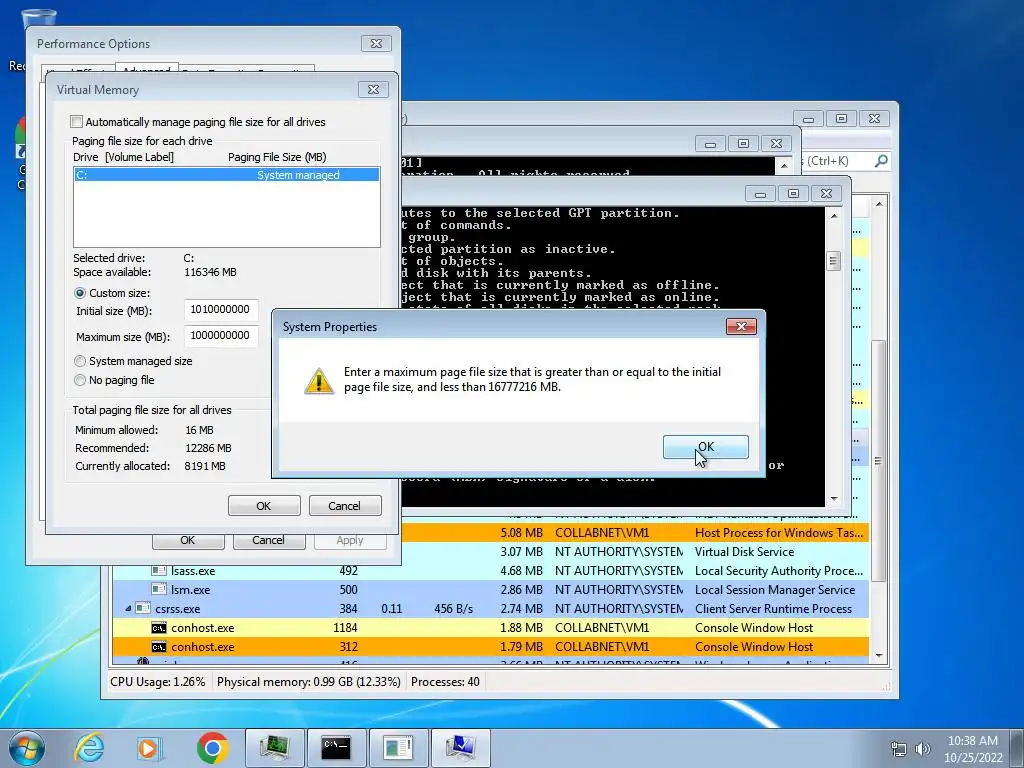The width and height of the screenshot is (1024, 768).
Task: Switch to the Command Prompt taskbar button
Action: [x=336, y=748]
